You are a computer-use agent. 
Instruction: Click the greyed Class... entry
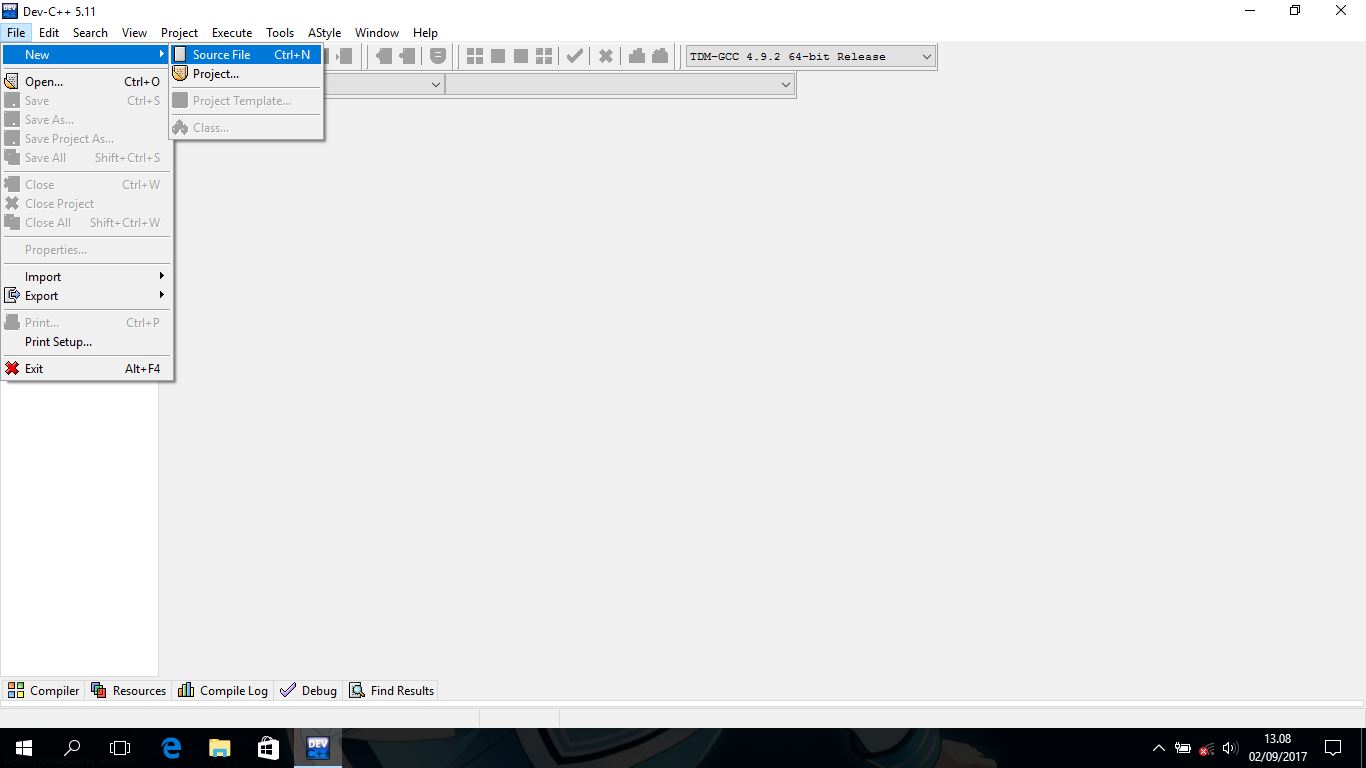[x=246, y=128]
